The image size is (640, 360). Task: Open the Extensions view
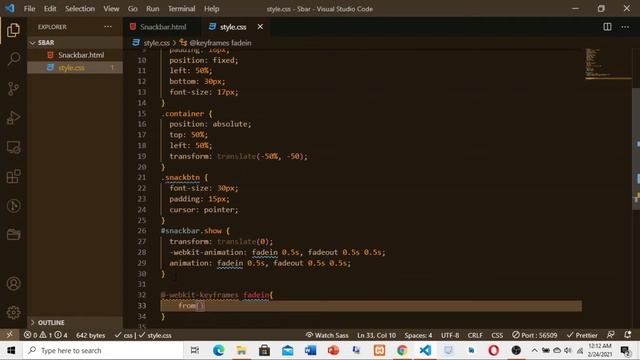click(13, 177)
